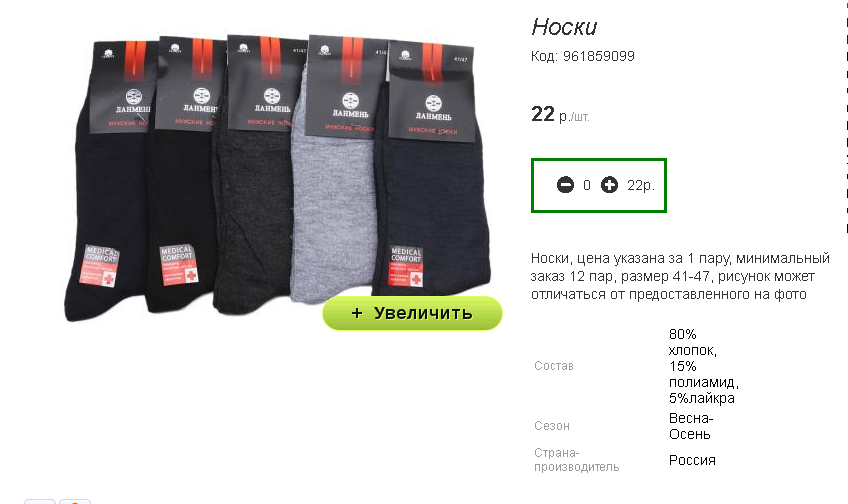
Task: Click the Россия country value
Action: coord(692,460)
